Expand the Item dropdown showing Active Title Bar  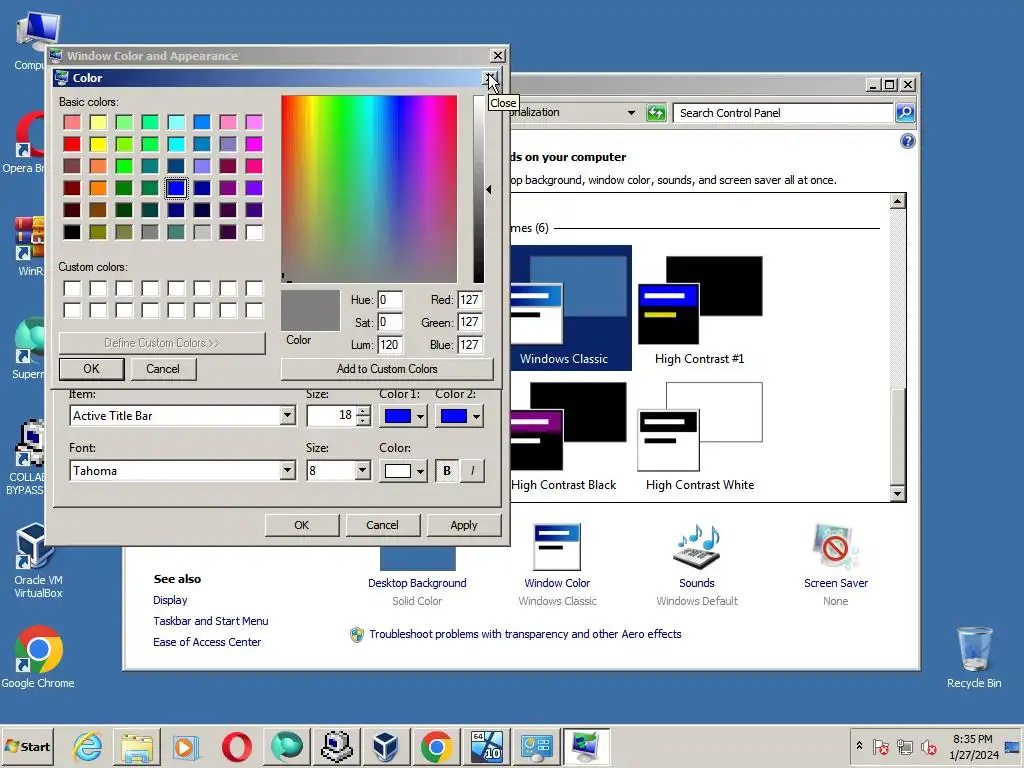coord(287,415)
